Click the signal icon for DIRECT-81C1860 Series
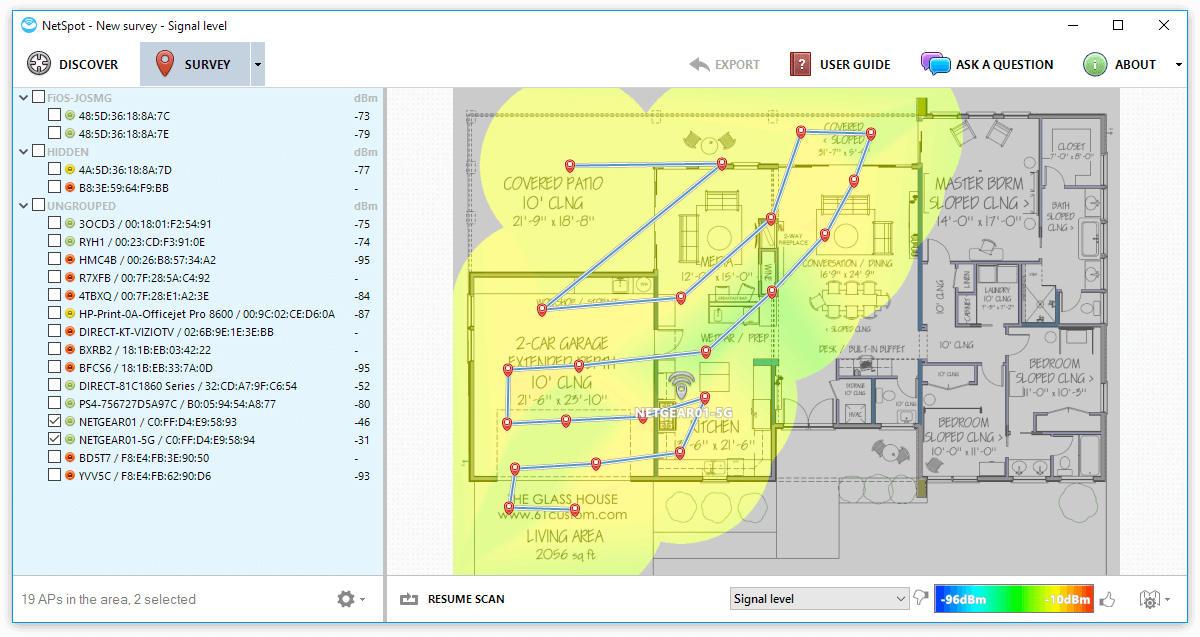Image resolution: width=1200 pixels, height=637 pixels. click(70, 386)
